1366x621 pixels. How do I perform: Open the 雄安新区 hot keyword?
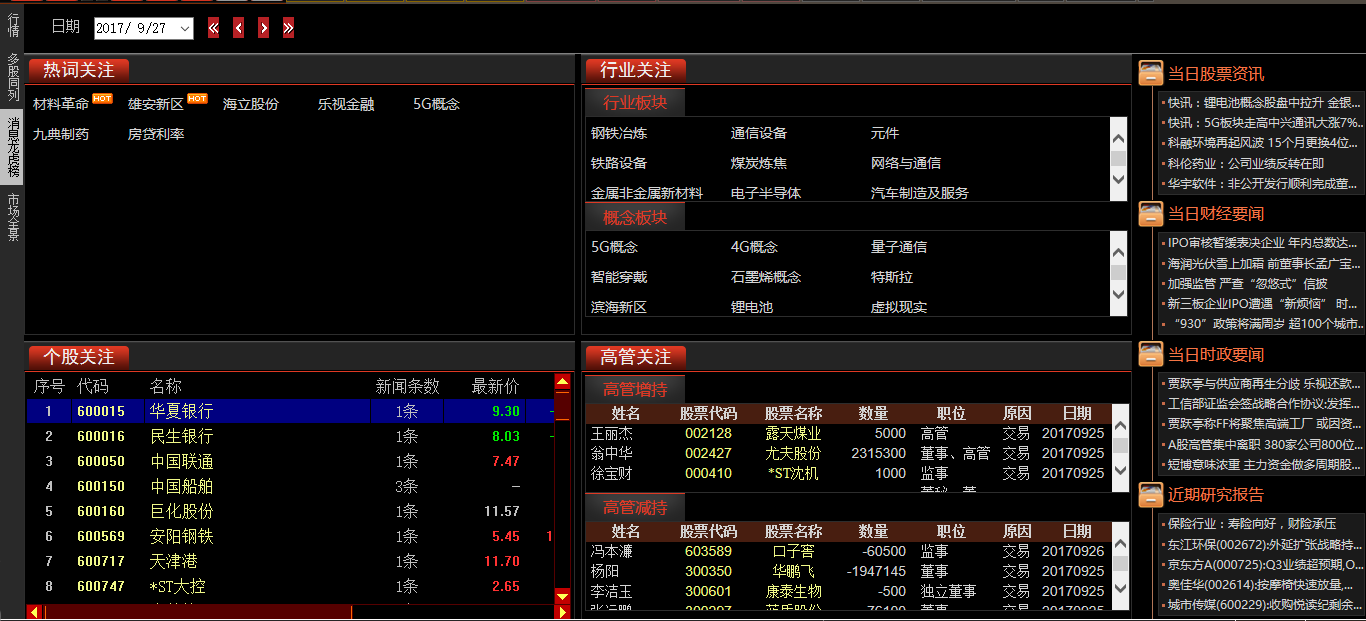tap(156, 104)
